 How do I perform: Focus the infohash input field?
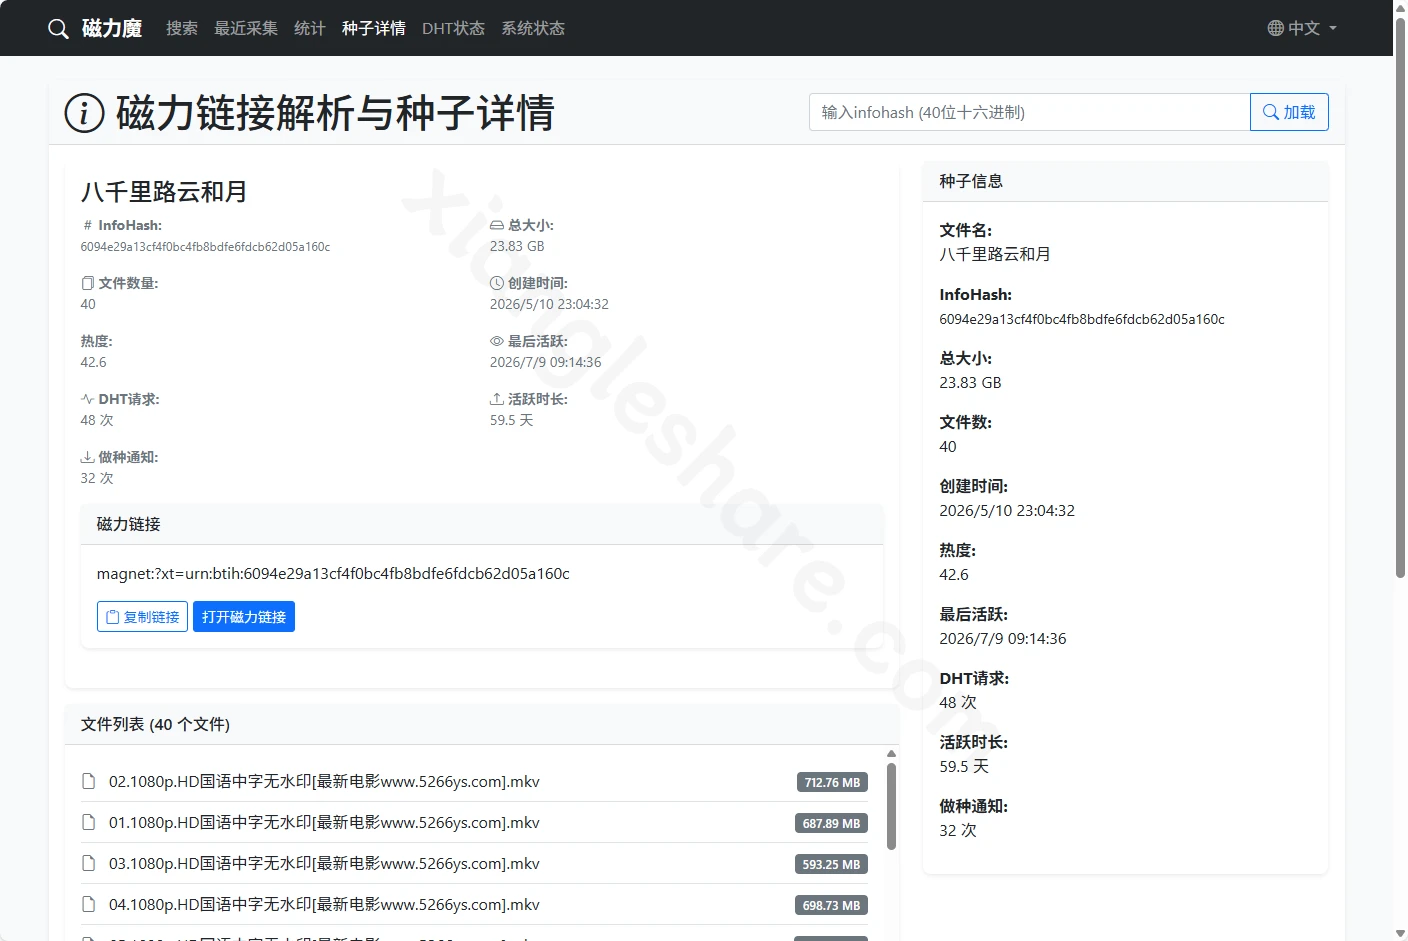(1029, 112)
